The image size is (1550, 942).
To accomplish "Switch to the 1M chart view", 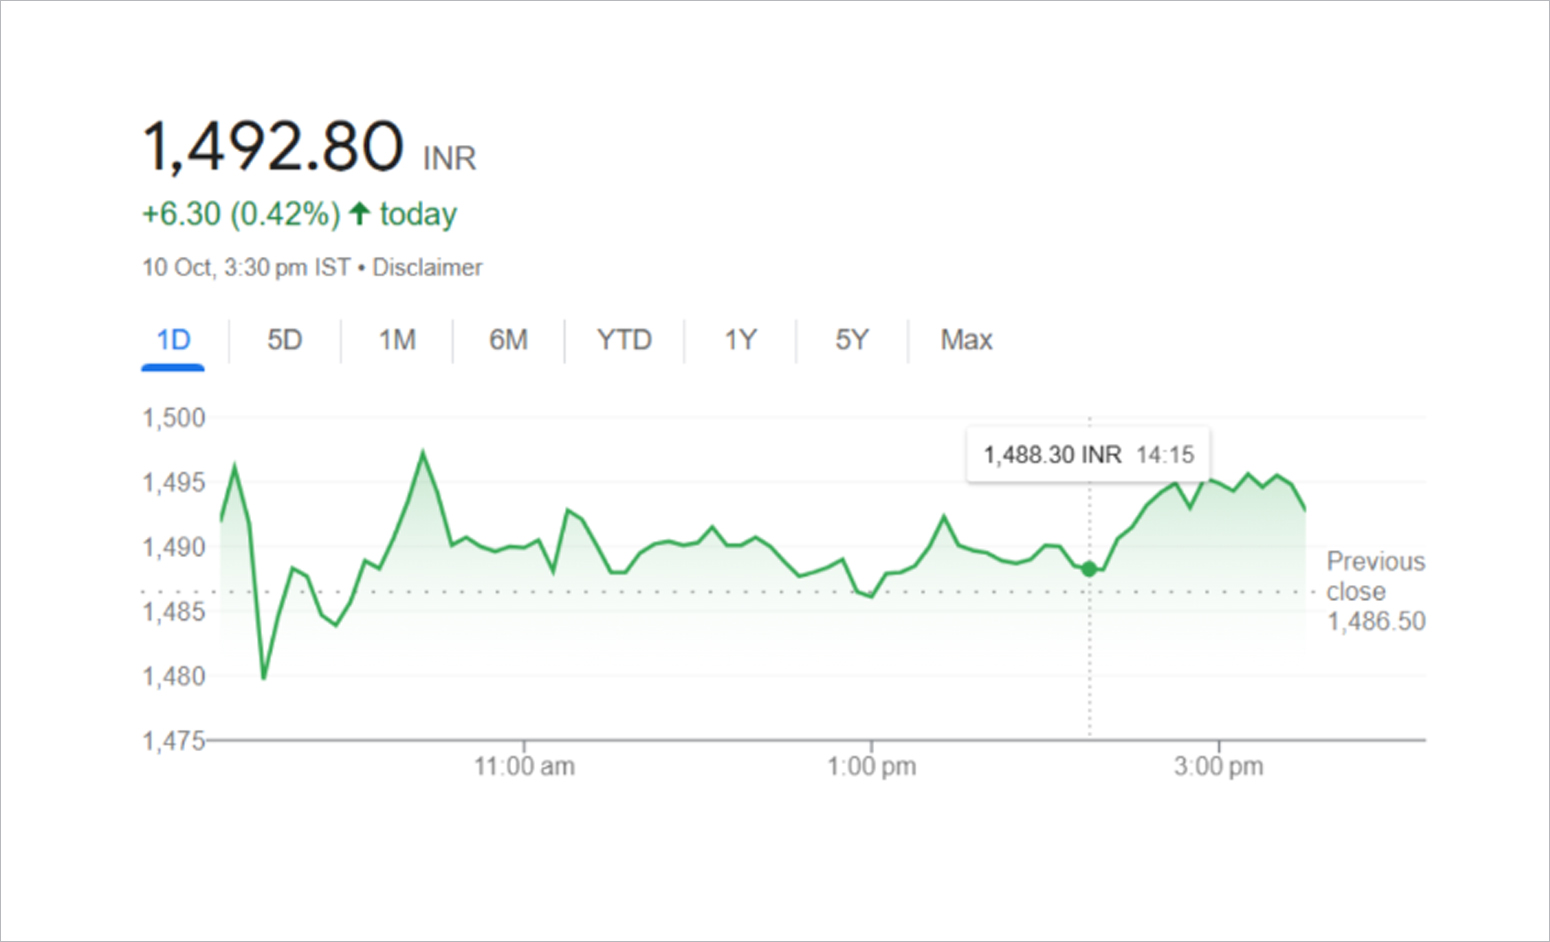I will (x=396, y=340).
